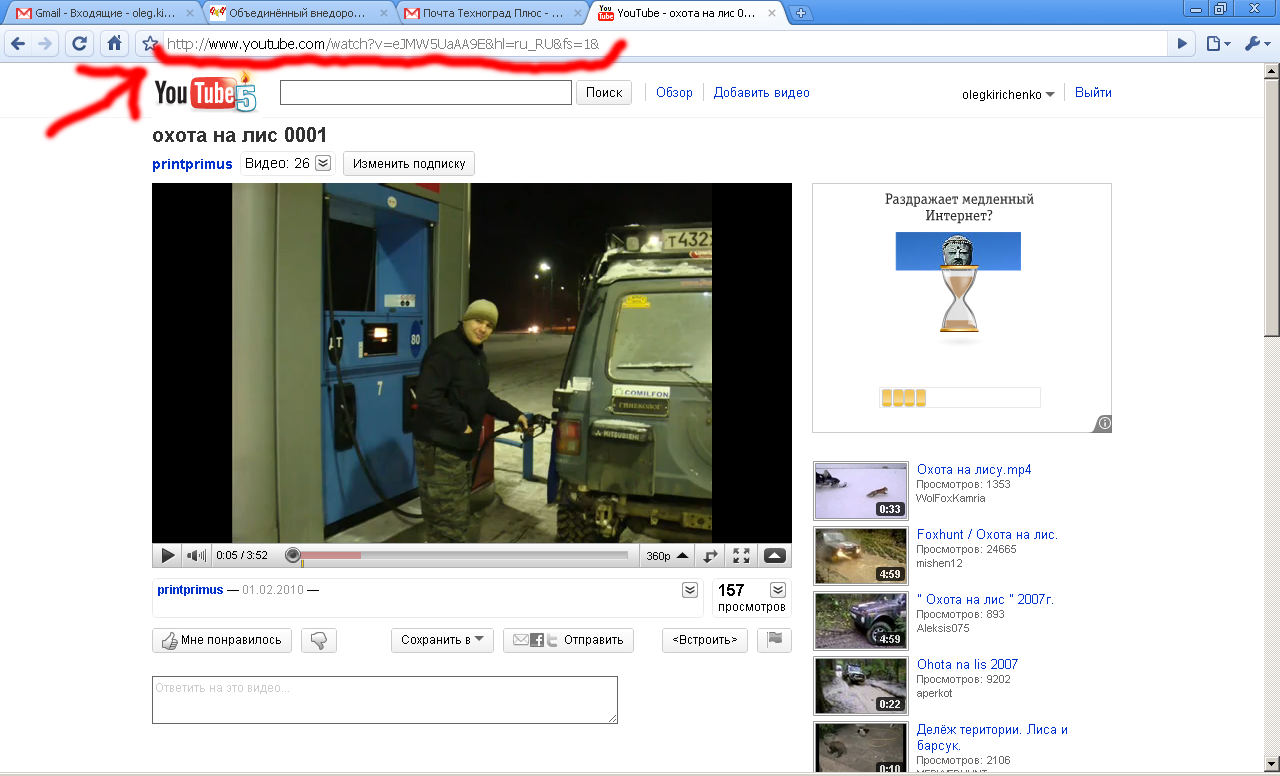Screen dimensions: 1280x776
Task: Play the video with the play button
Action: point(168,556)
